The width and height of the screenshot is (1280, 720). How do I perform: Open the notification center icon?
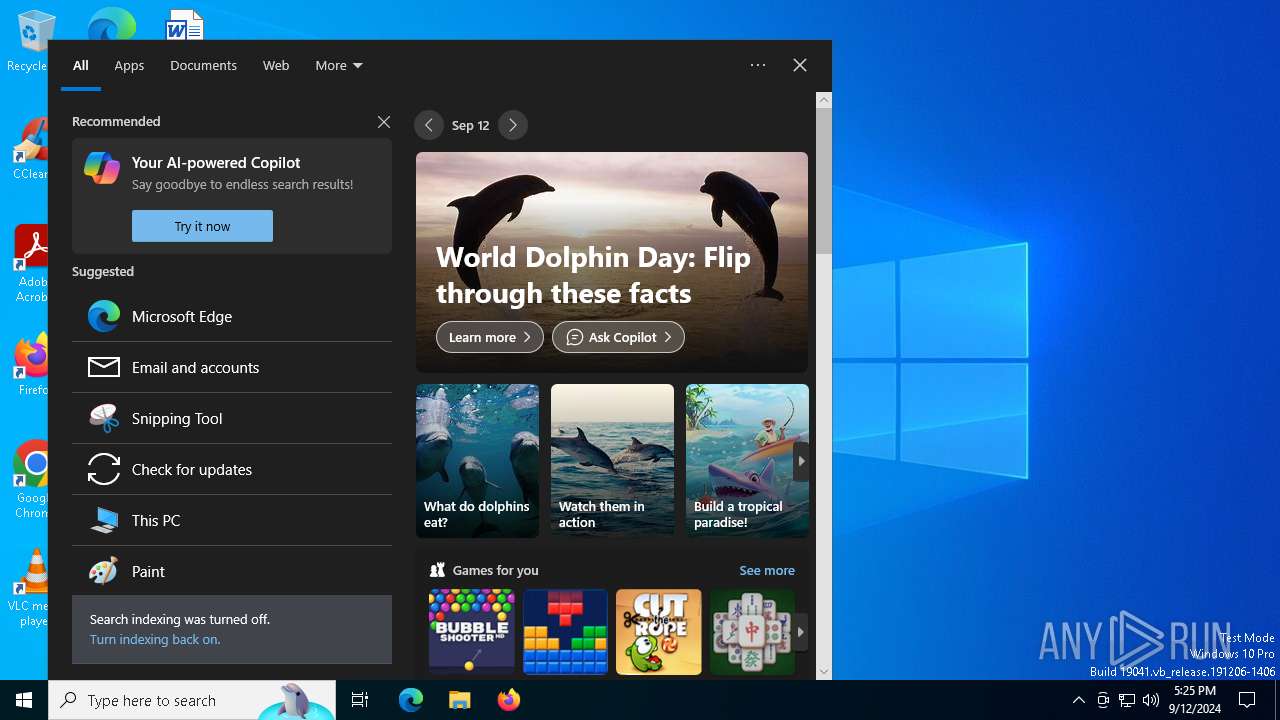[x=1247, y=700]
